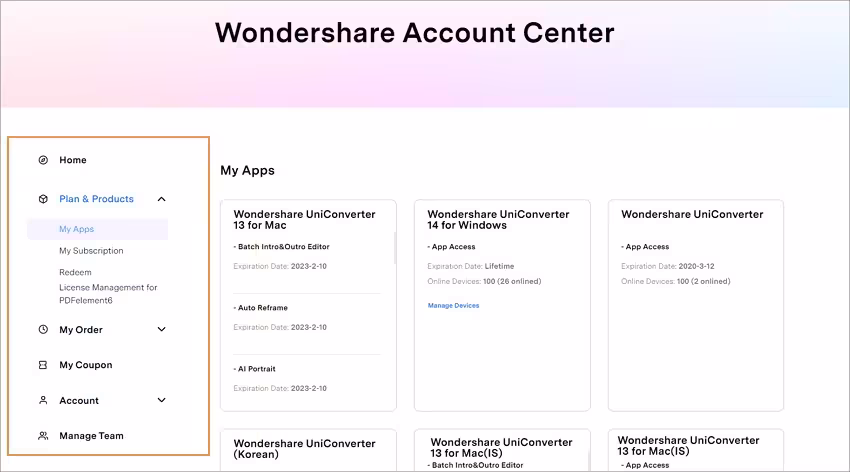The height and width of the screenshot is (472, 850).
Task: Open the My Order menu label
Action: pos(81,329)
